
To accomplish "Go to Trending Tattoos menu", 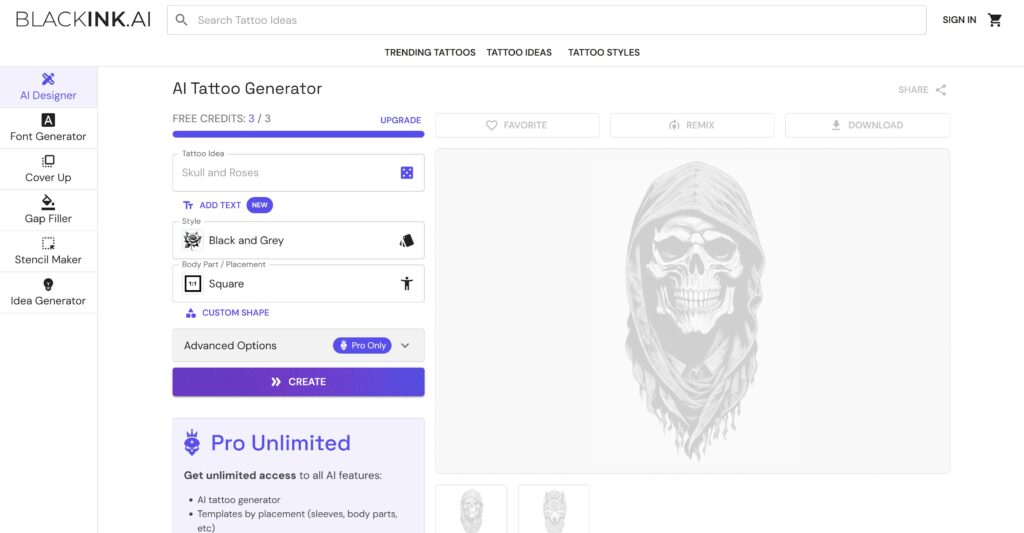I will click(x=430, y=52).
